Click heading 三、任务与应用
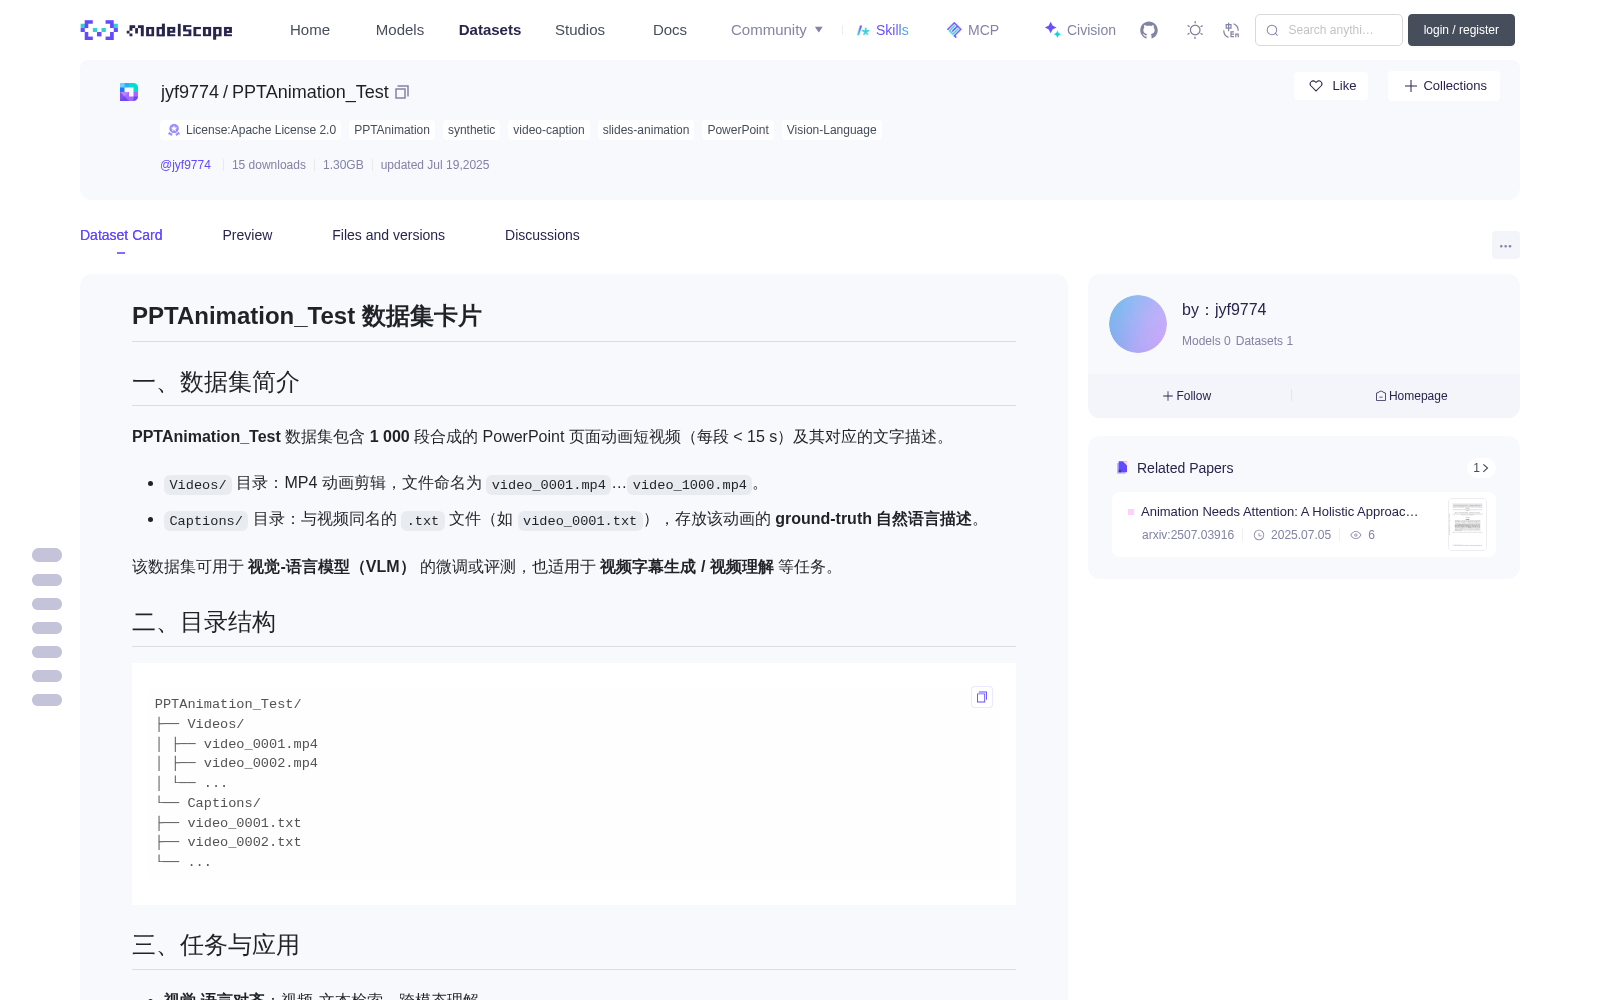 (x=216, y=945)
